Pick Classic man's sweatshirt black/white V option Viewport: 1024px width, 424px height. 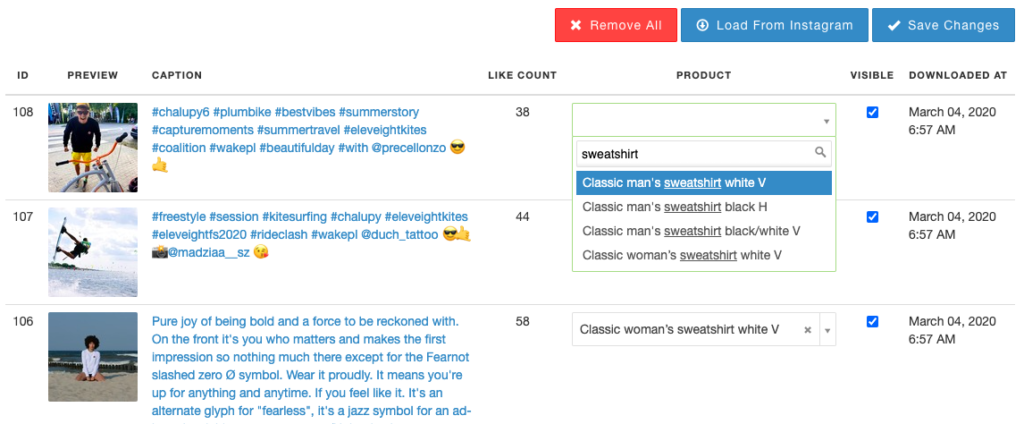[704, 231]
